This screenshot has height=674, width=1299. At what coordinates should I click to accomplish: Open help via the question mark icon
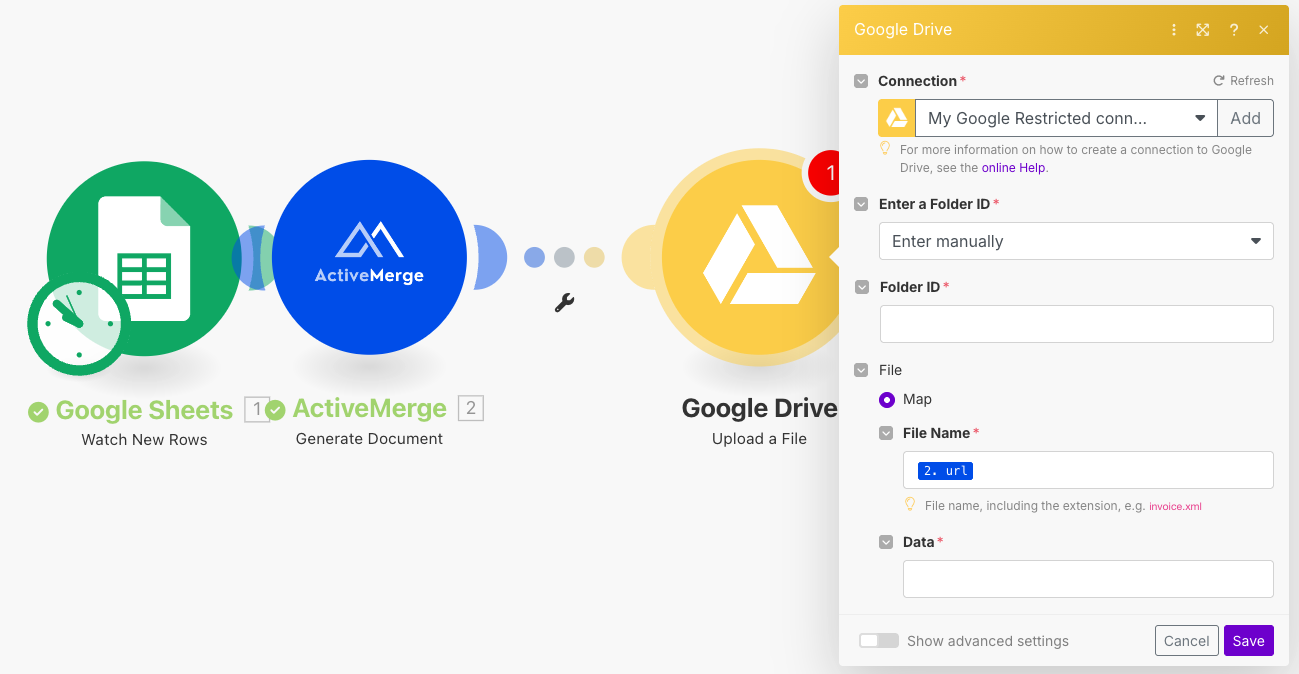click(1233, 29)
